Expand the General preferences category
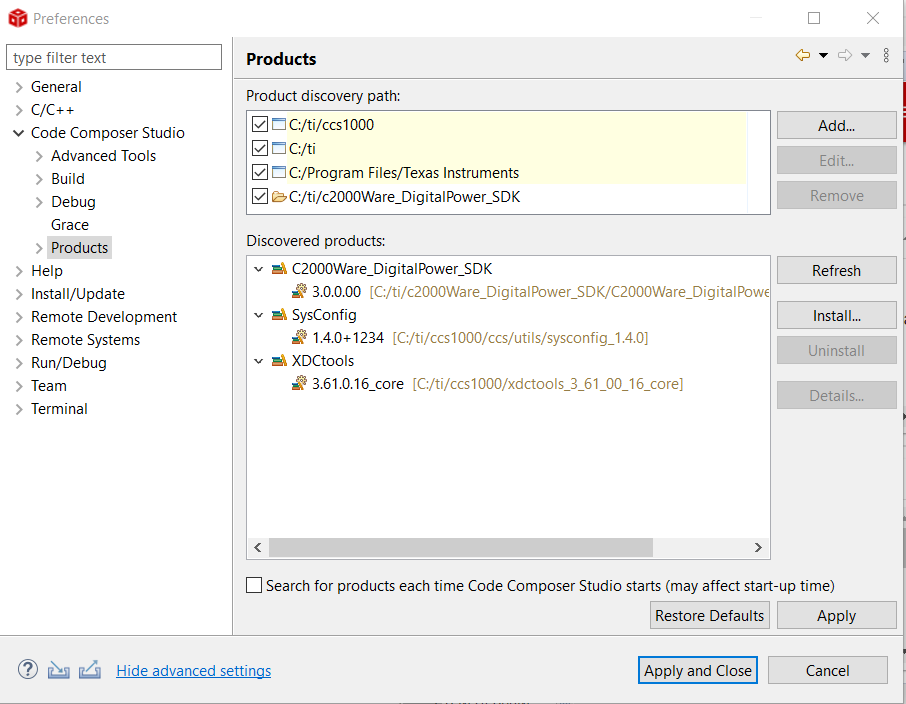Viewport: 906px width, 704px height. click(19, 87)
